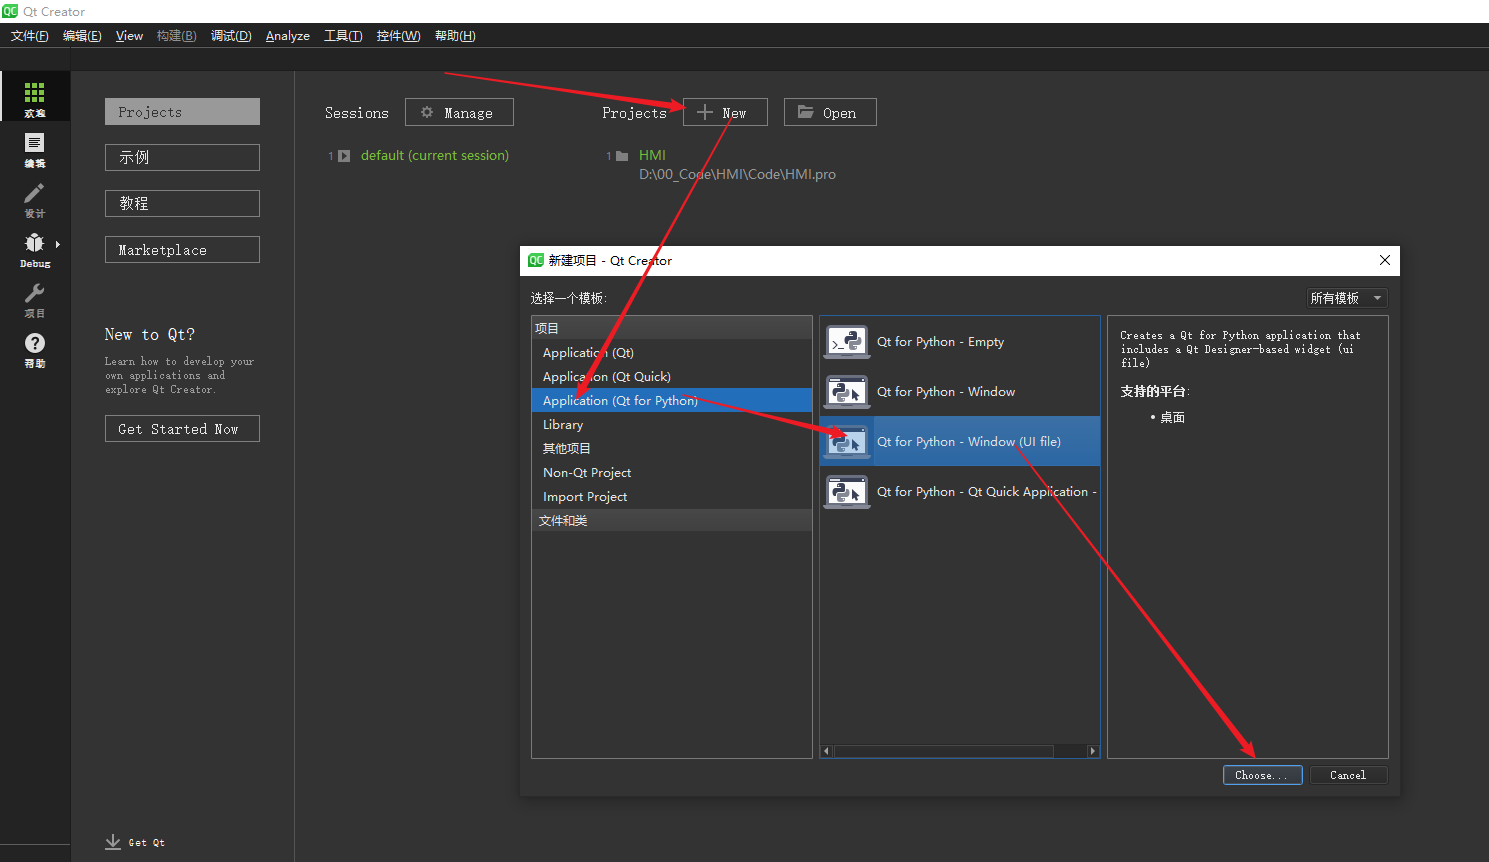
Task: Click the Qt for Python - Empty template icon
Action: point(846,342)
